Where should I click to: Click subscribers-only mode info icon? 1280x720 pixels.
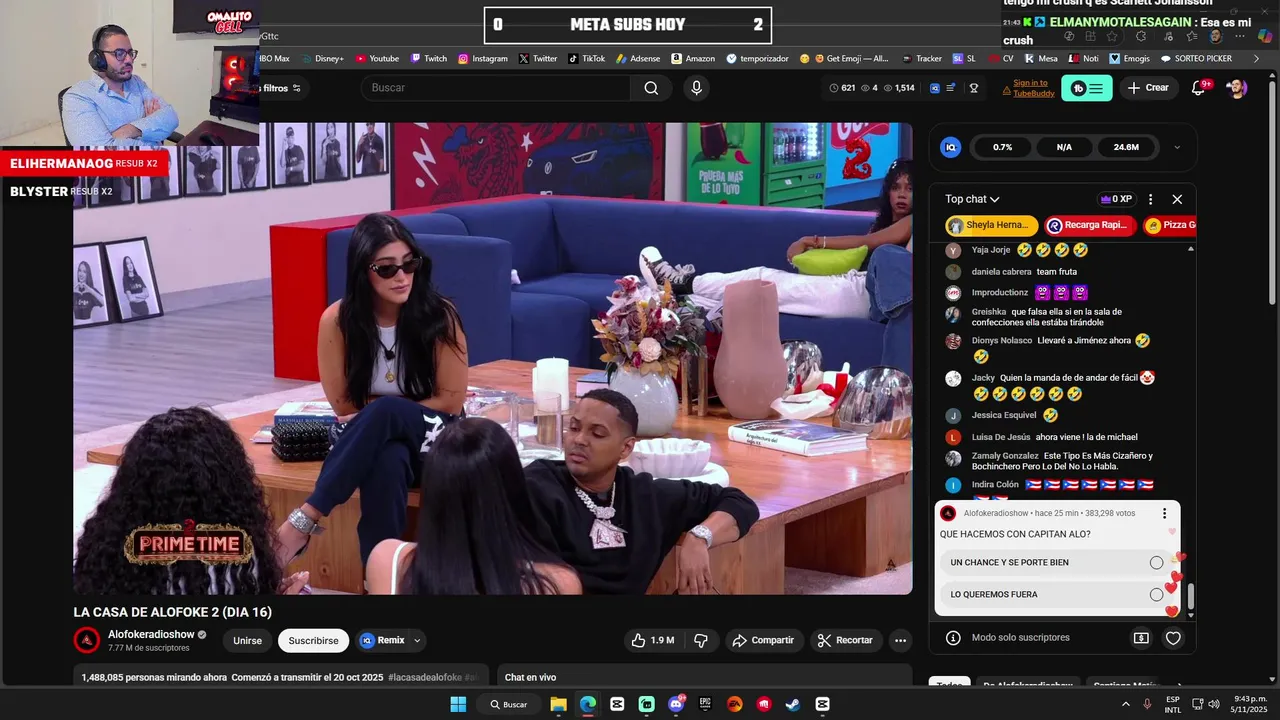(x=953, y=638)
